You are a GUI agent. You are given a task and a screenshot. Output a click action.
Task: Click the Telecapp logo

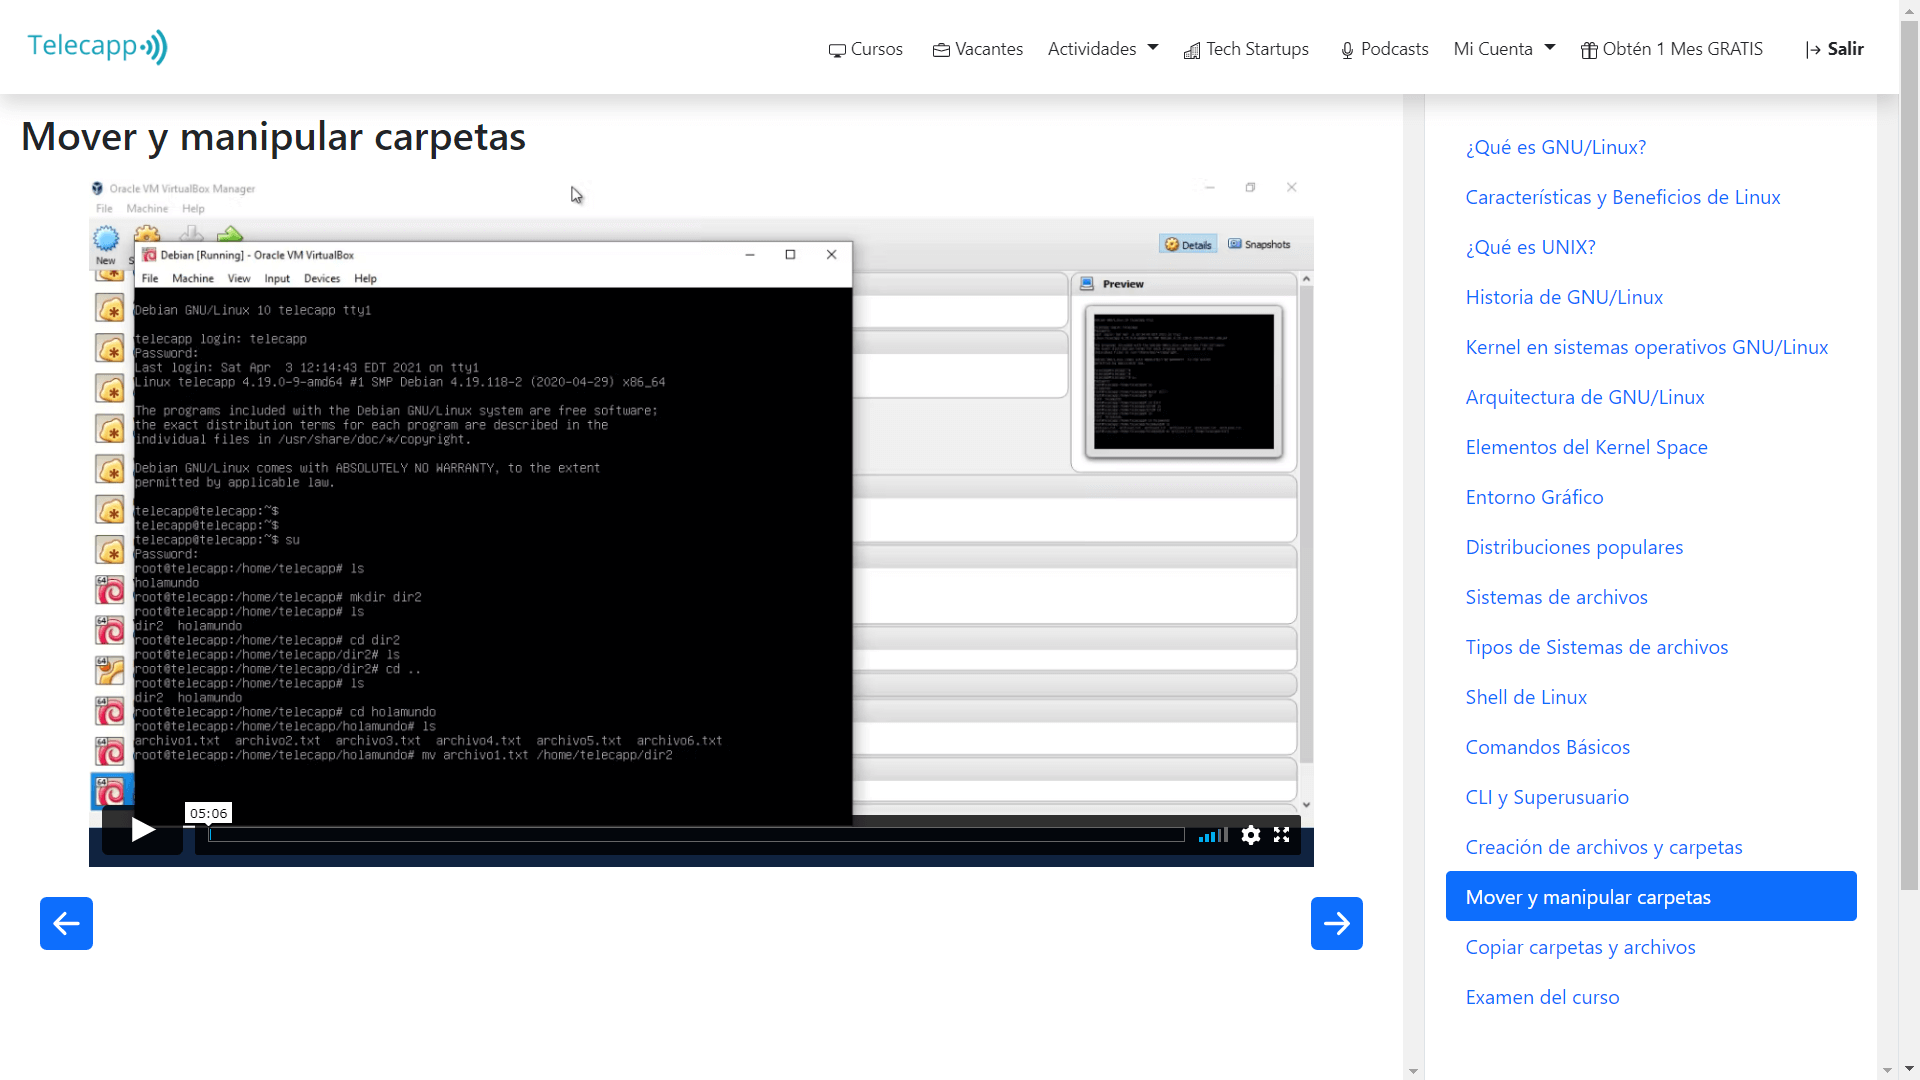pos(97,47)
